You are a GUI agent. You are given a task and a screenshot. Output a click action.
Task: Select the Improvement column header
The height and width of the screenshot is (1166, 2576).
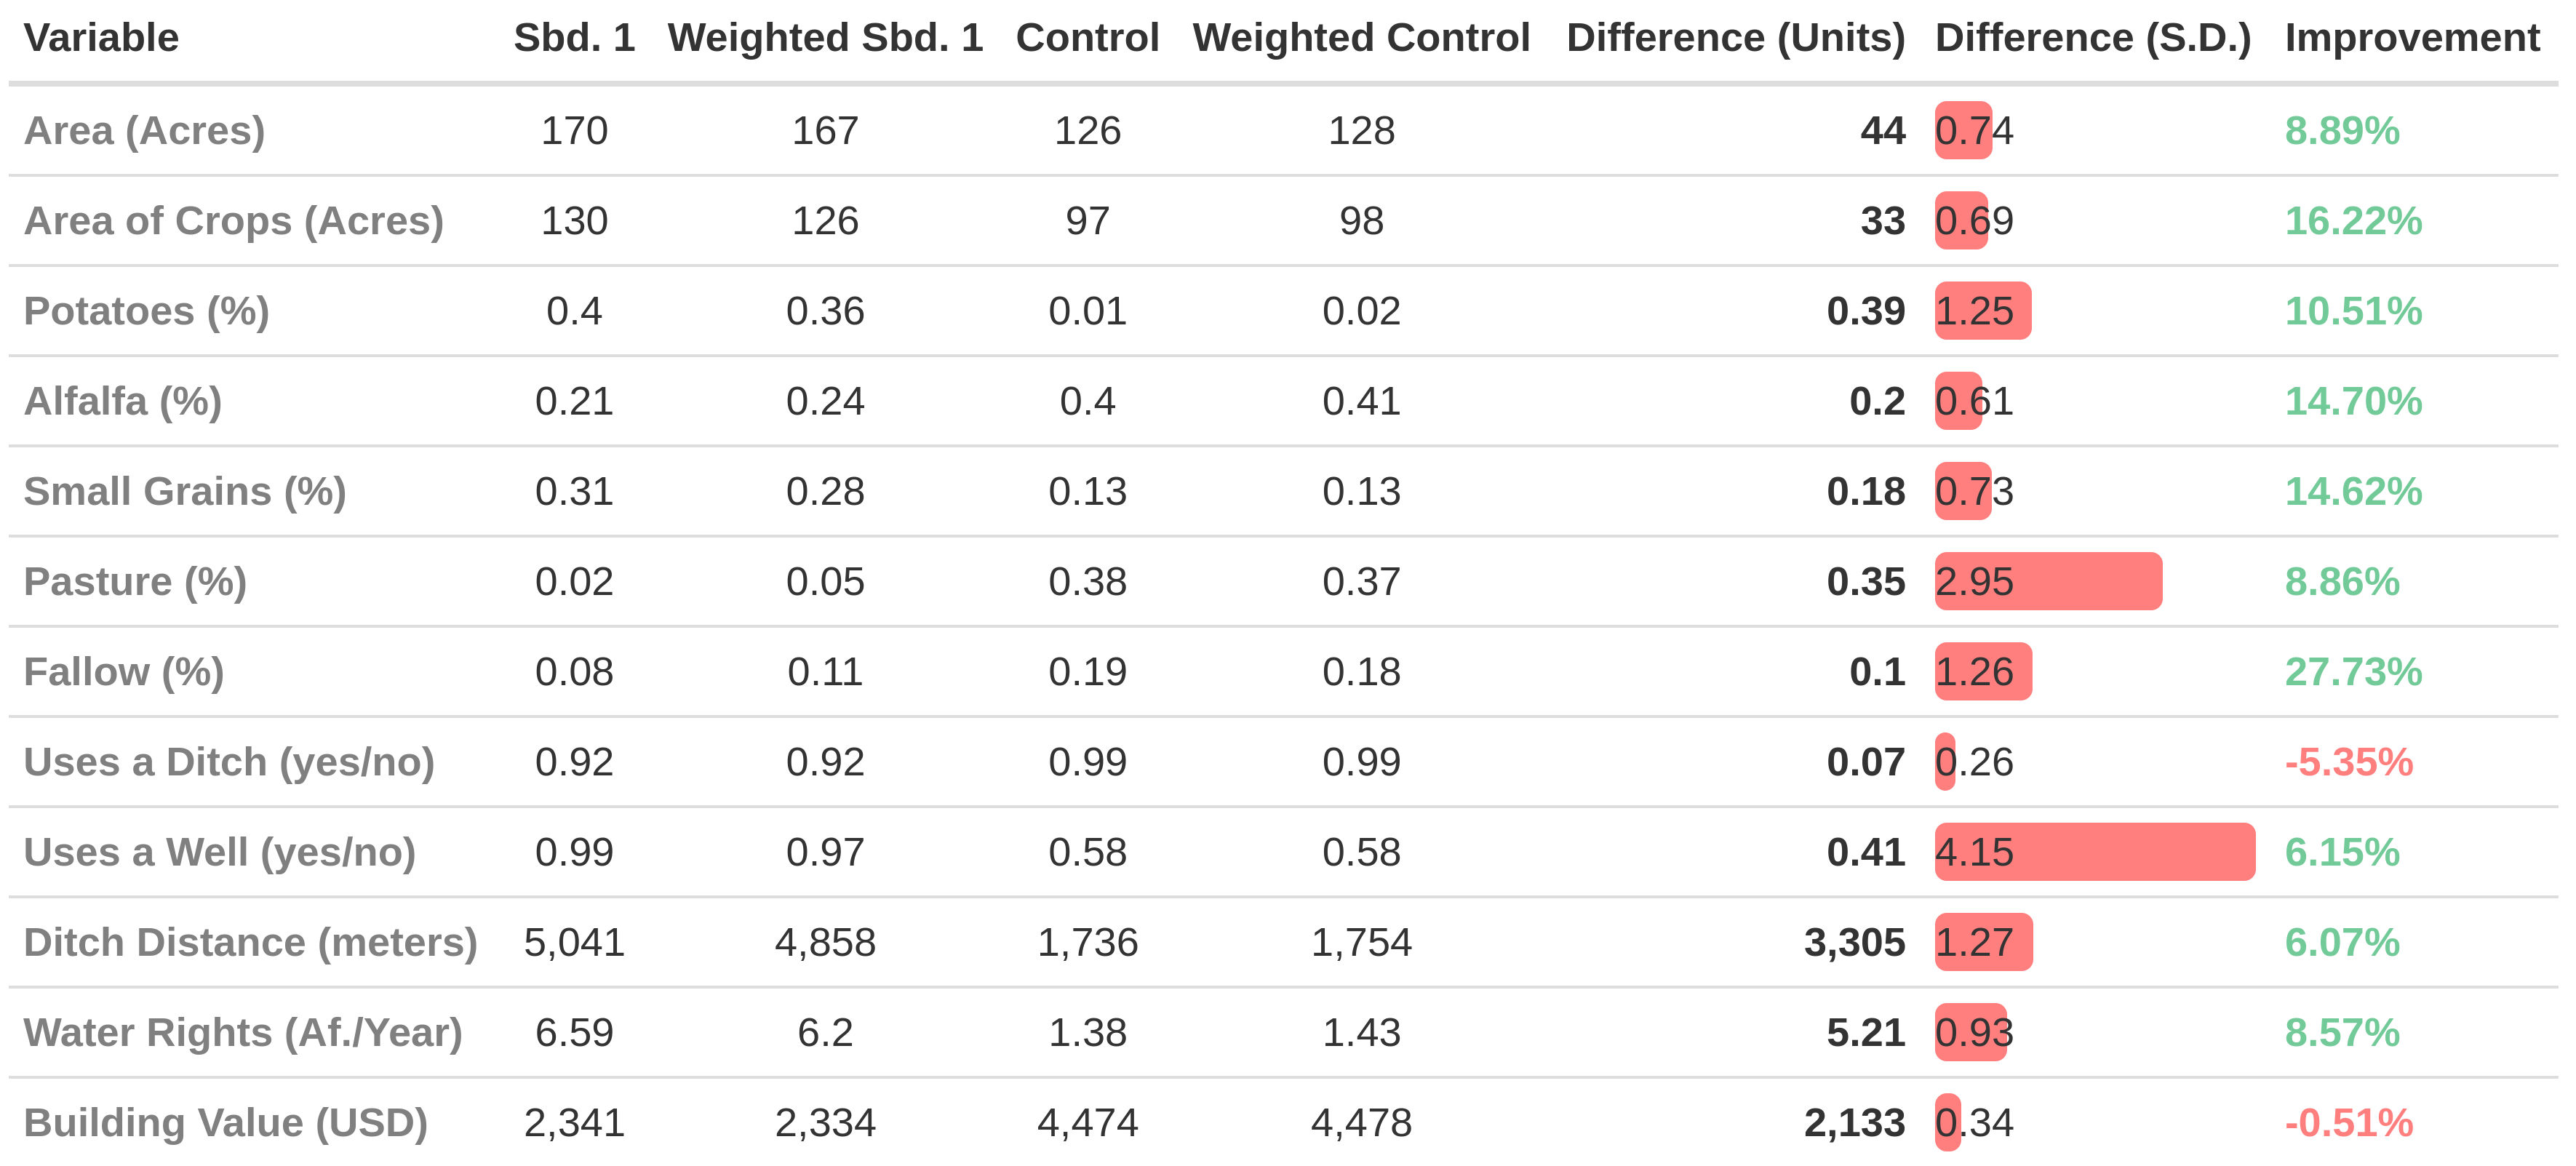pos(2411,38)
